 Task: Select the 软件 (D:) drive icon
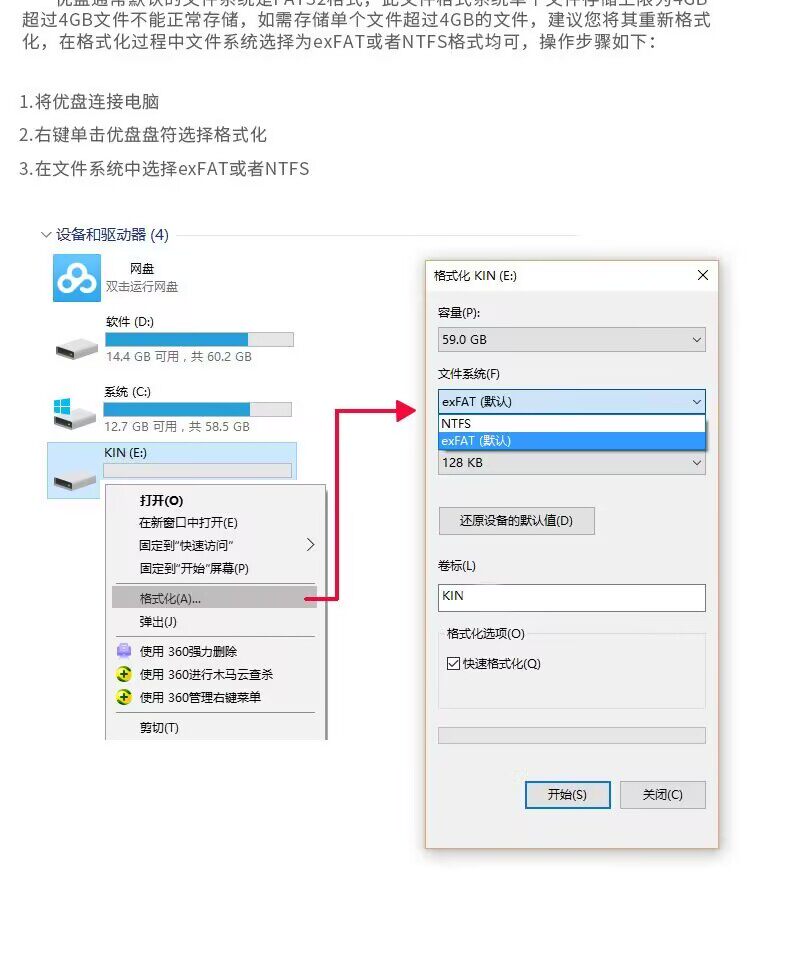tap(77, 350)
